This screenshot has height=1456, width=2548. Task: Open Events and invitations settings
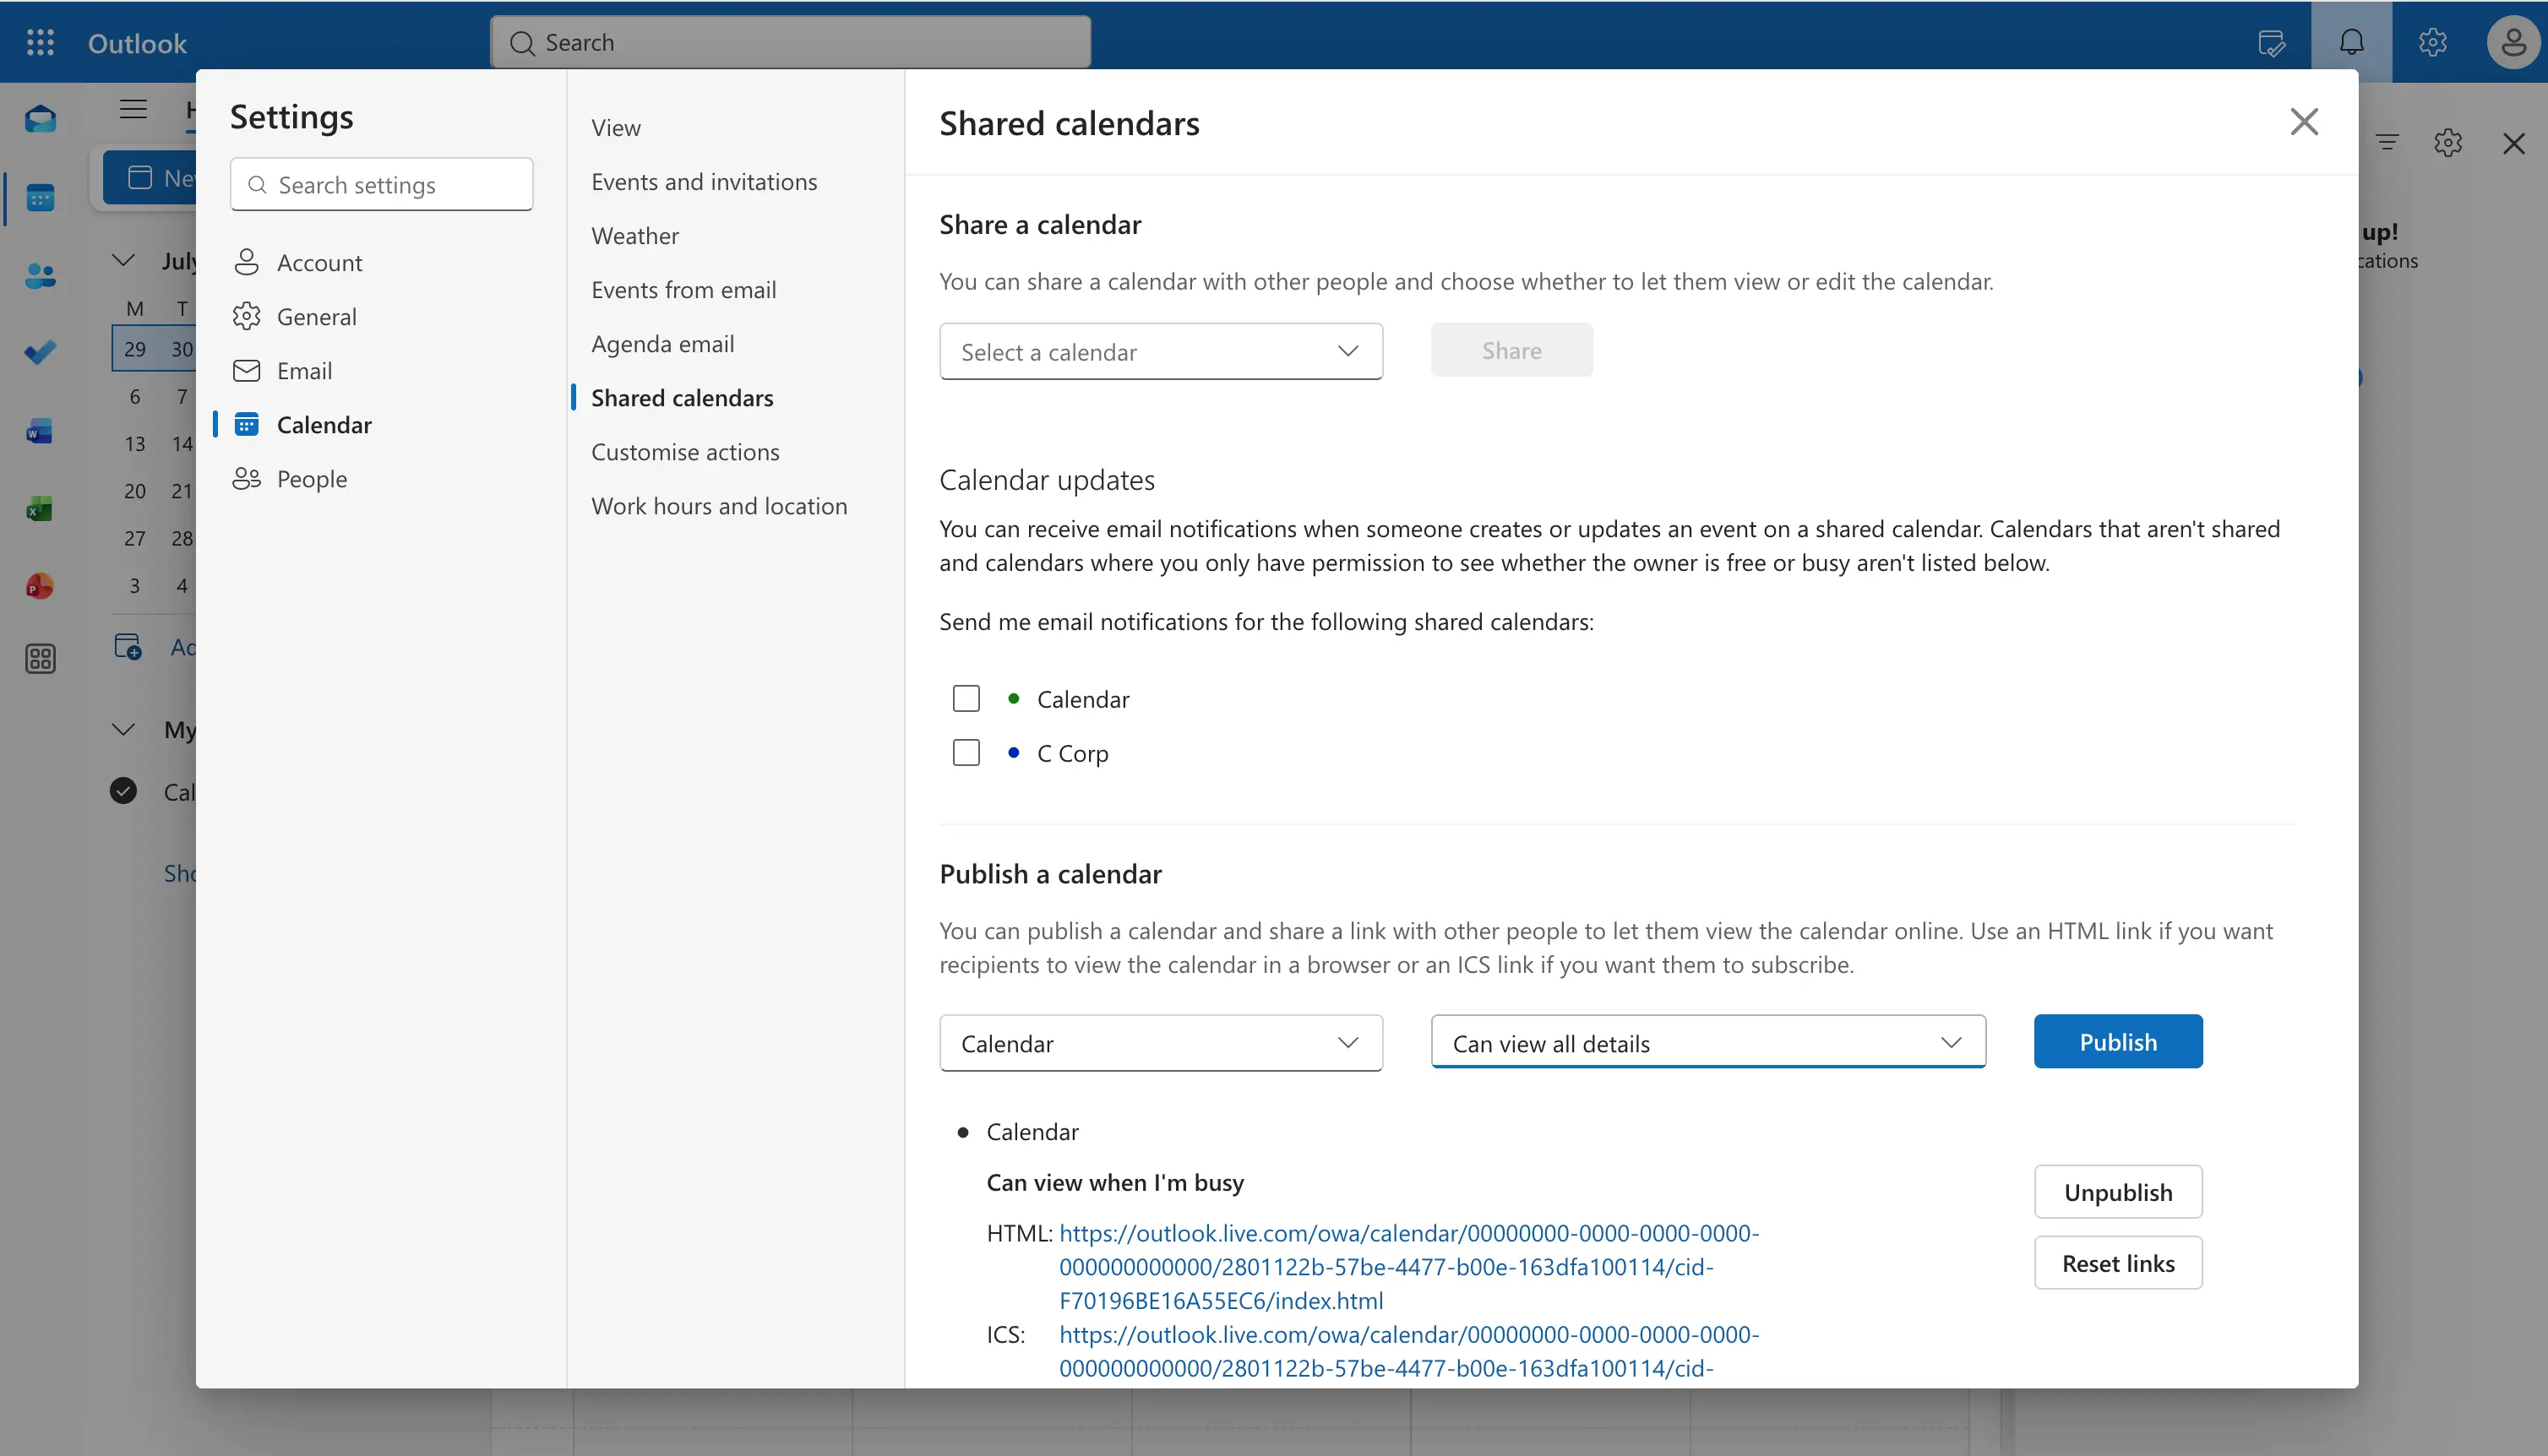pyautogui.click(x=704, y=181)
